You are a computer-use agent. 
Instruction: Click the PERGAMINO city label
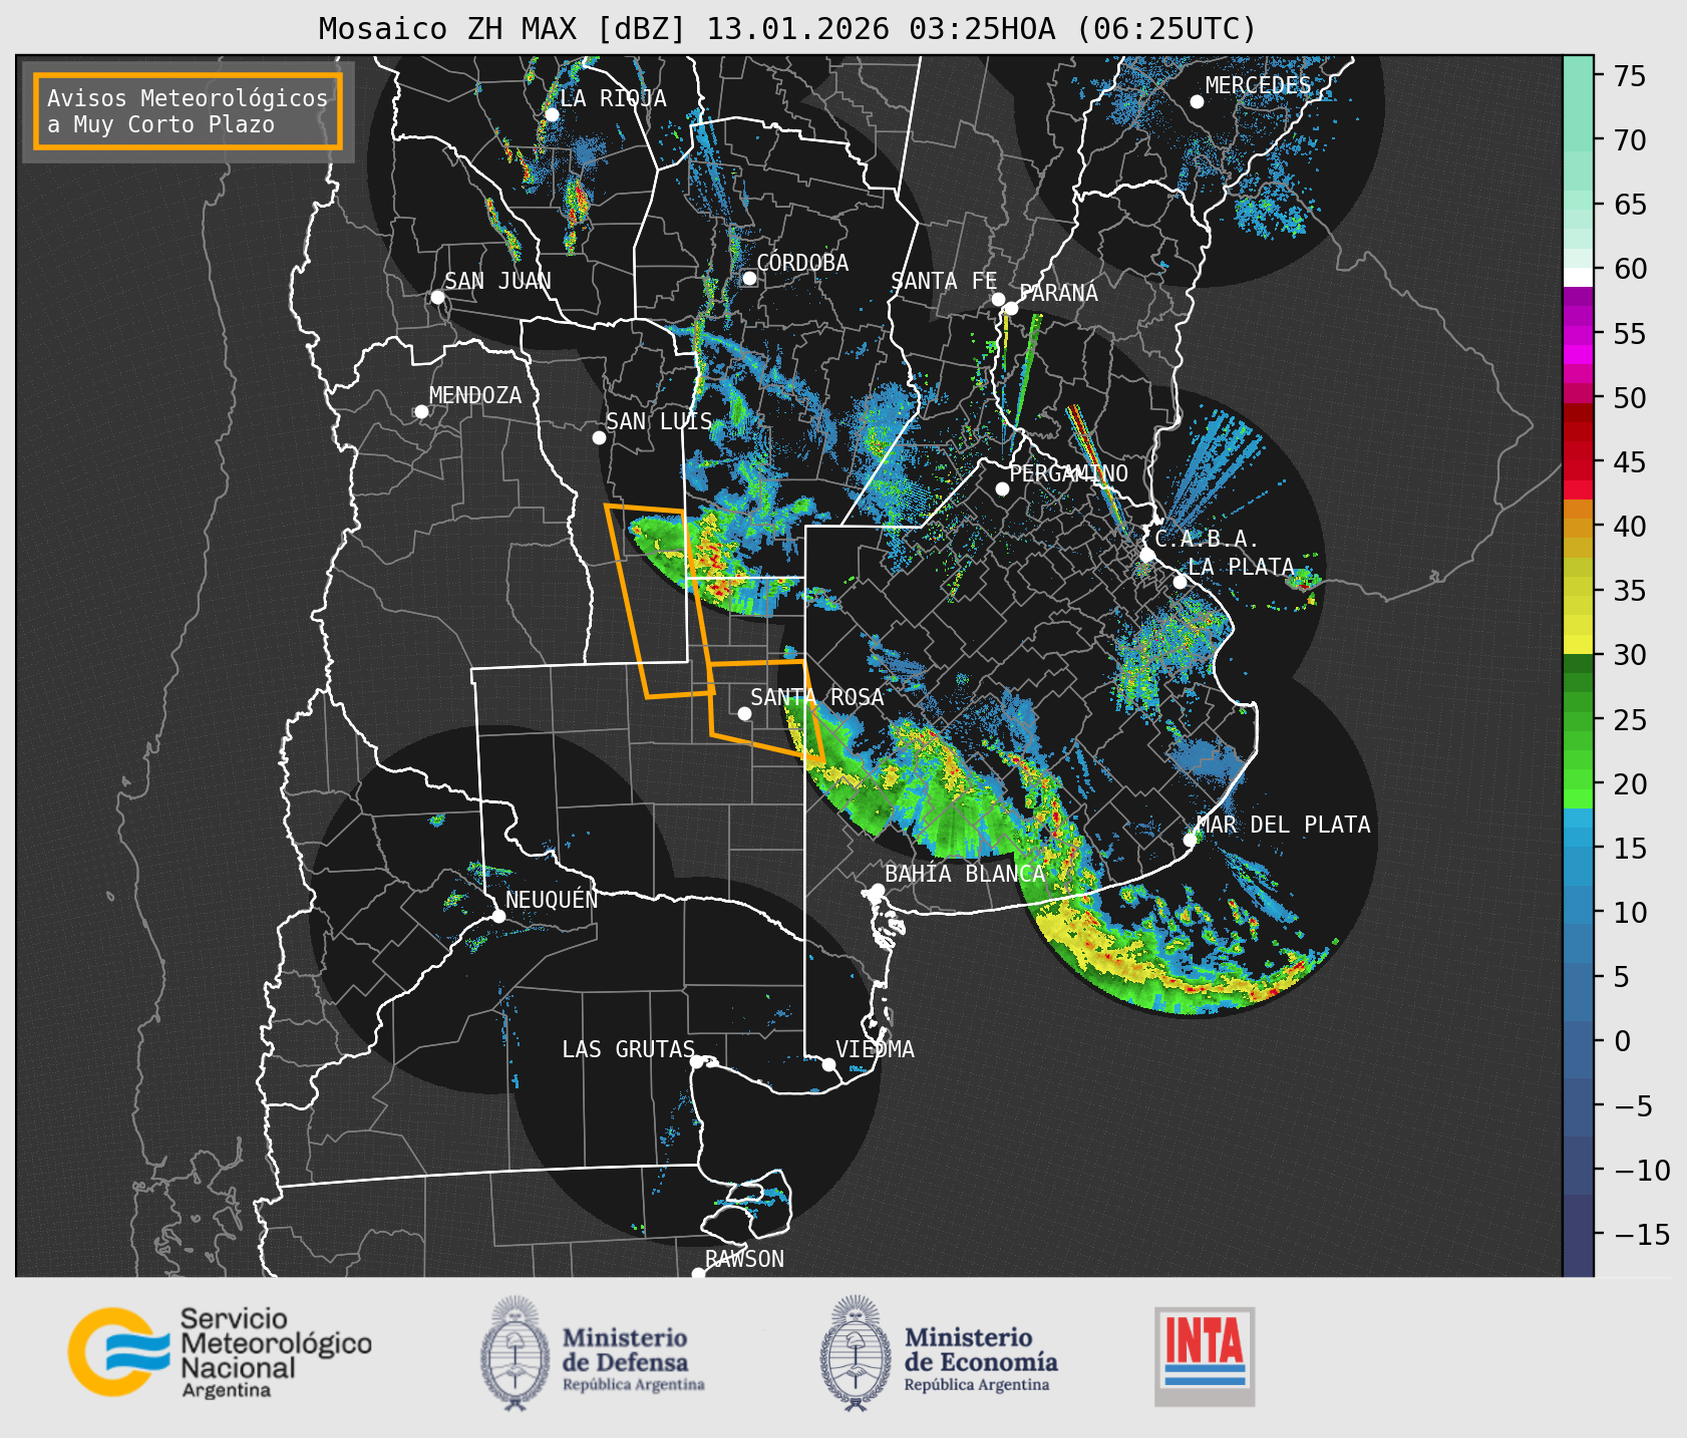click(1068, 473)
